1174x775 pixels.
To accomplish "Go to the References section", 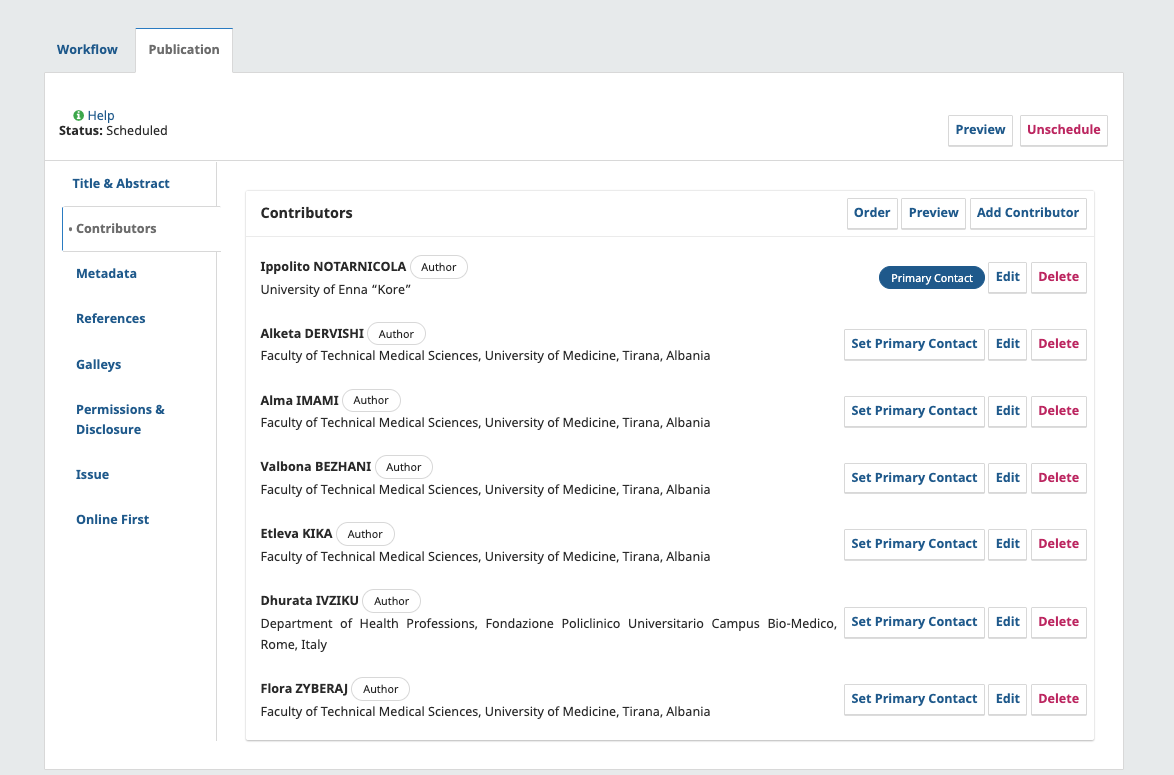I will [111, 319].
